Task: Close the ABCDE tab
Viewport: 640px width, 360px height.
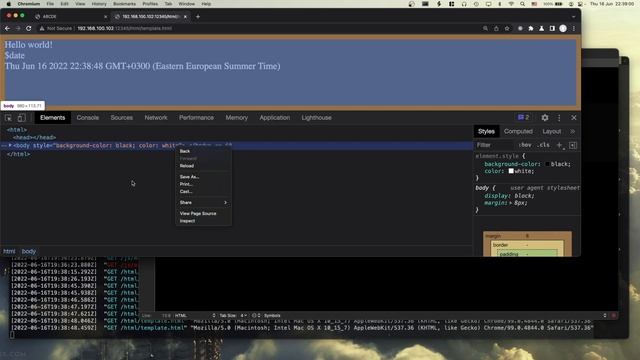Action: click(x=105, y=17)
